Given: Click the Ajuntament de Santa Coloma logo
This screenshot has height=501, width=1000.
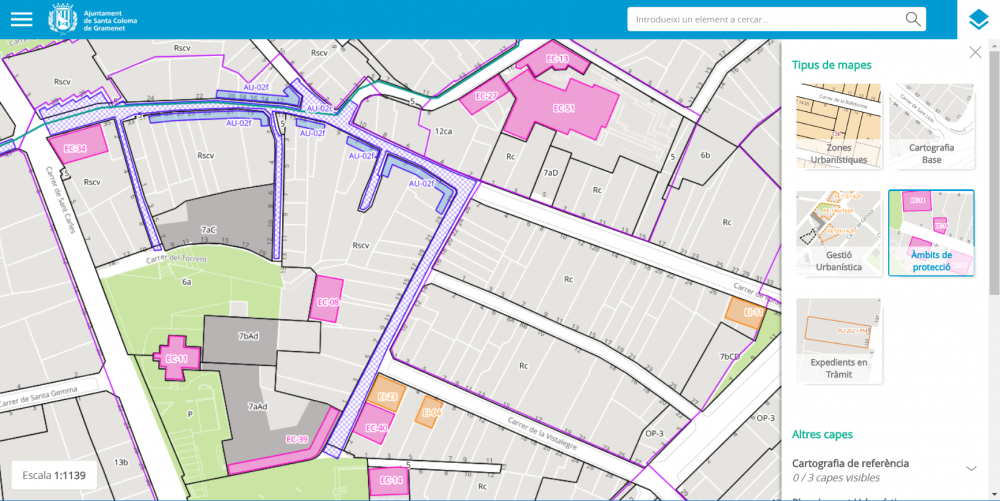Looking at the screenshot, I should click(x=93, y=19).
